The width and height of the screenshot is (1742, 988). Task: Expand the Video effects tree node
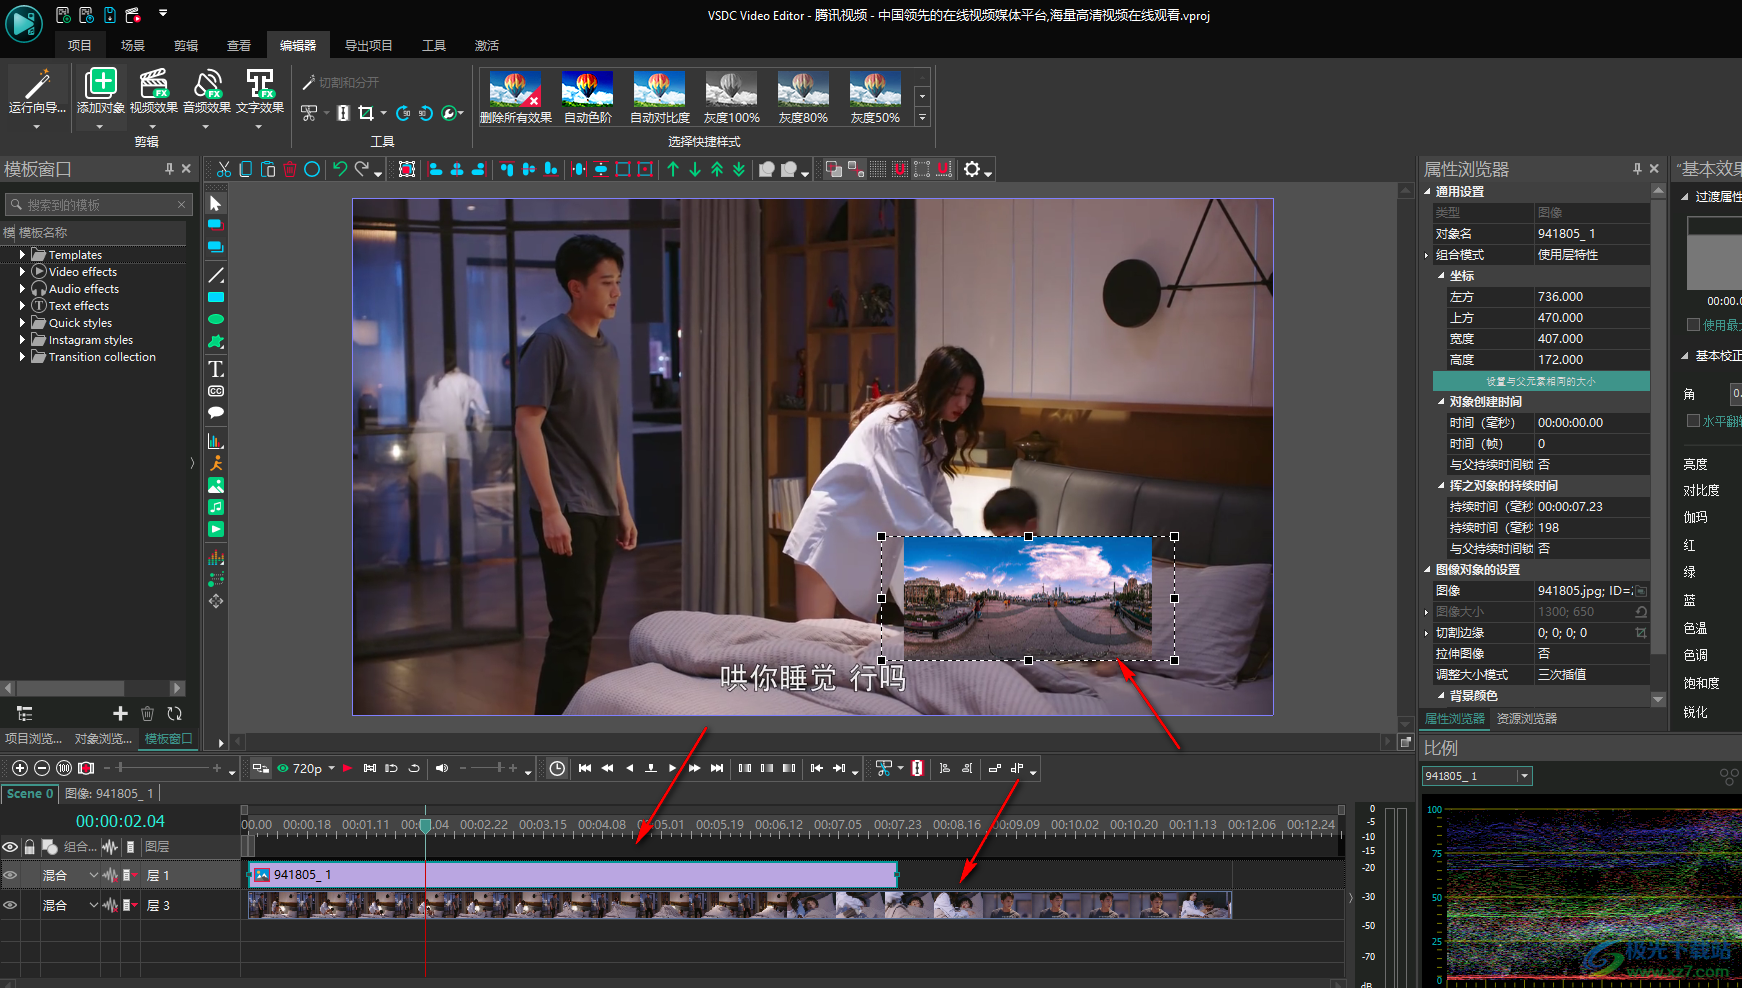click(x=22, y=272)
